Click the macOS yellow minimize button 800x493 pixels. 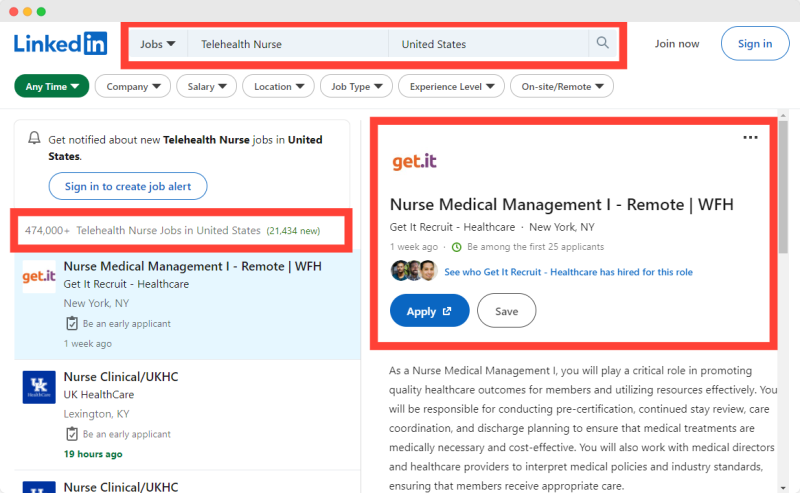click(28, 11)
